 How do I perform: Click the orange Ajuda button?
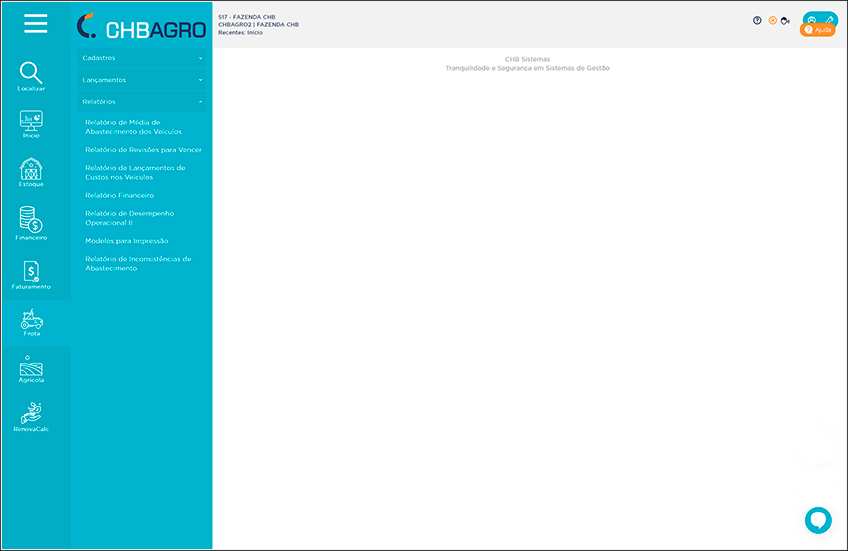(x=818, y=30)
